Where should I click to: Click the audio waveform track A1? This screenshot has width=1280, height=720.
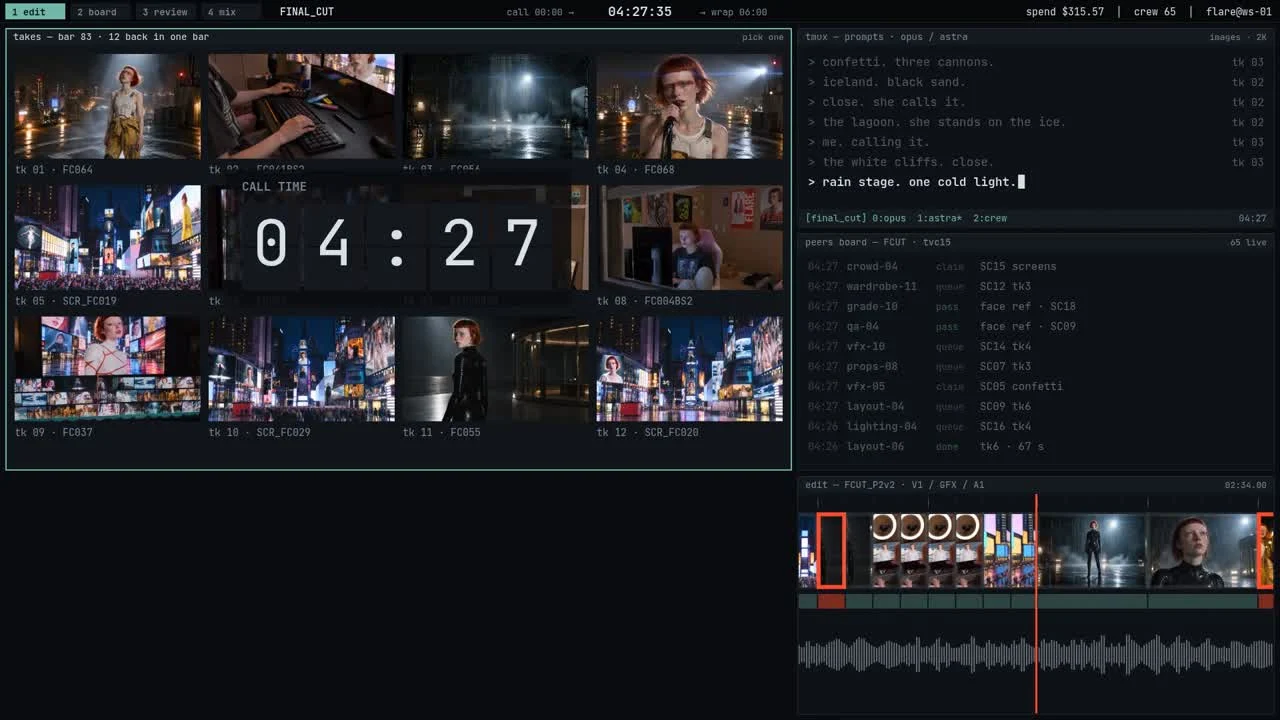click(1035, 654)
